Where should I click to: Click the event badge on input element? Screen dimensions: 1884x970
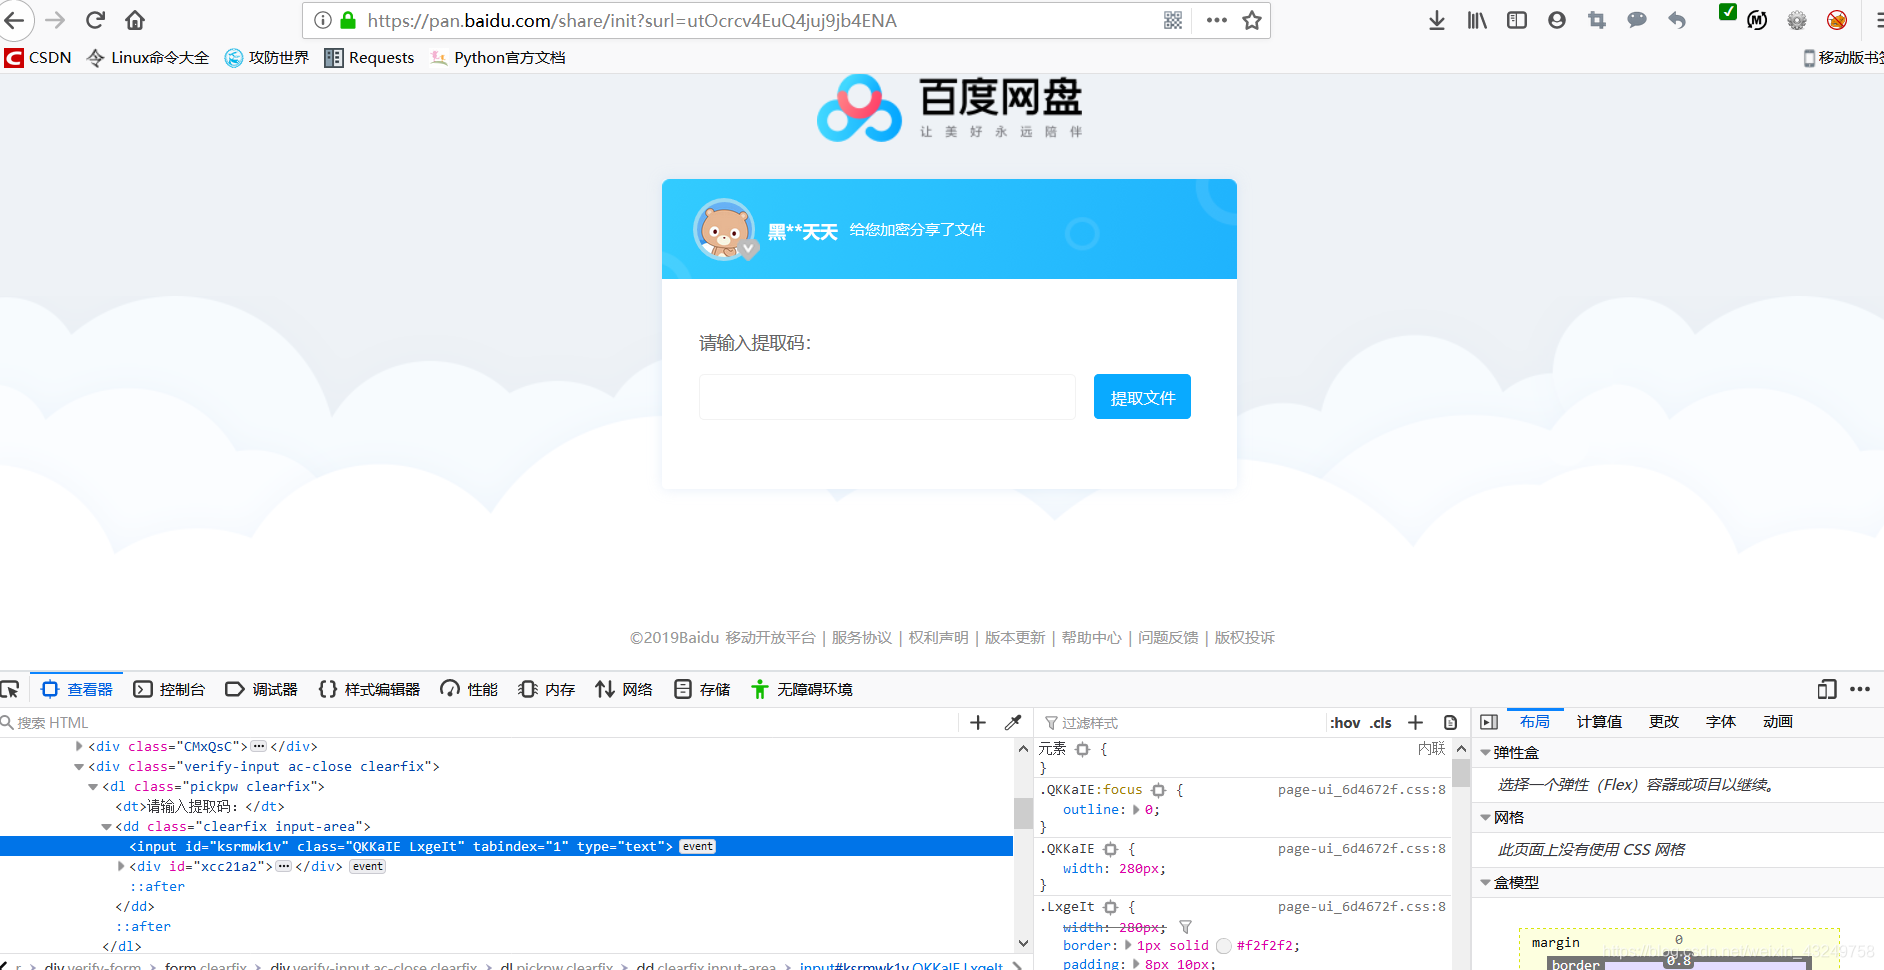click(x=698, y=847)
